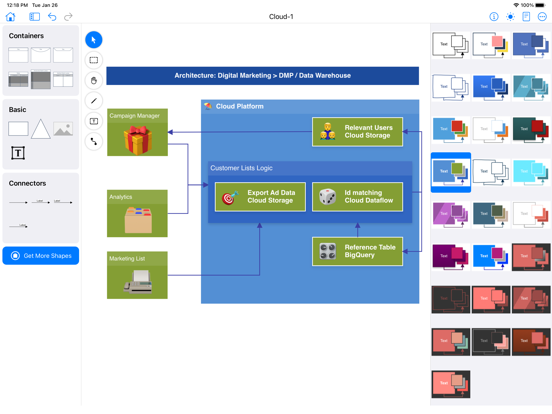Select the Campaign Manager container
Screen dimensions: 552x414
pyautogui.click(x=137, y=132)
